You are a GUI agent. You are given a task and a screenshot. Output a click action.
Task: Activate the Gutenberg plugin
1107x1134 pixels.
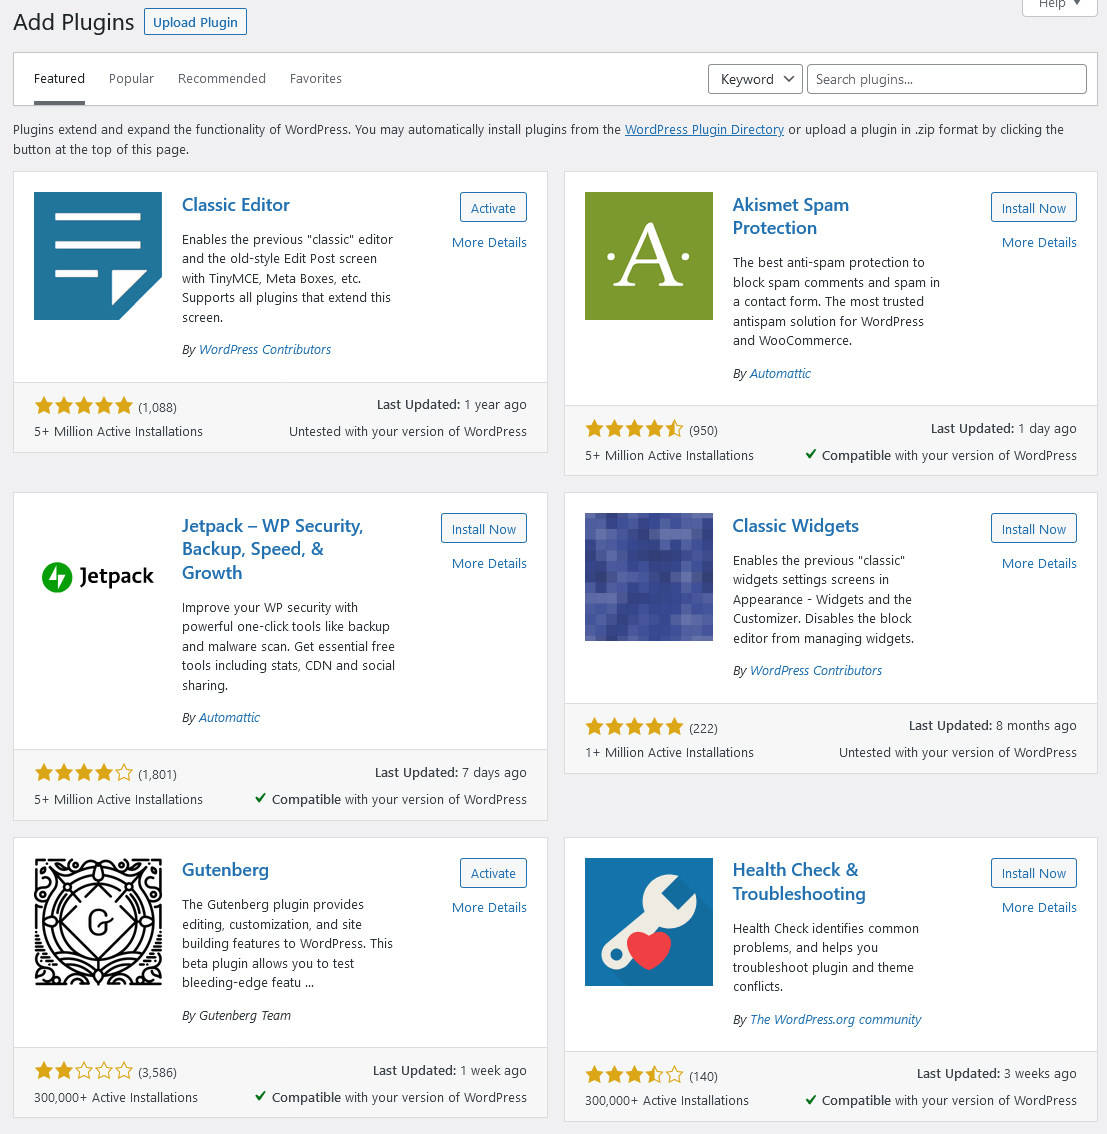tap(493, 873)
